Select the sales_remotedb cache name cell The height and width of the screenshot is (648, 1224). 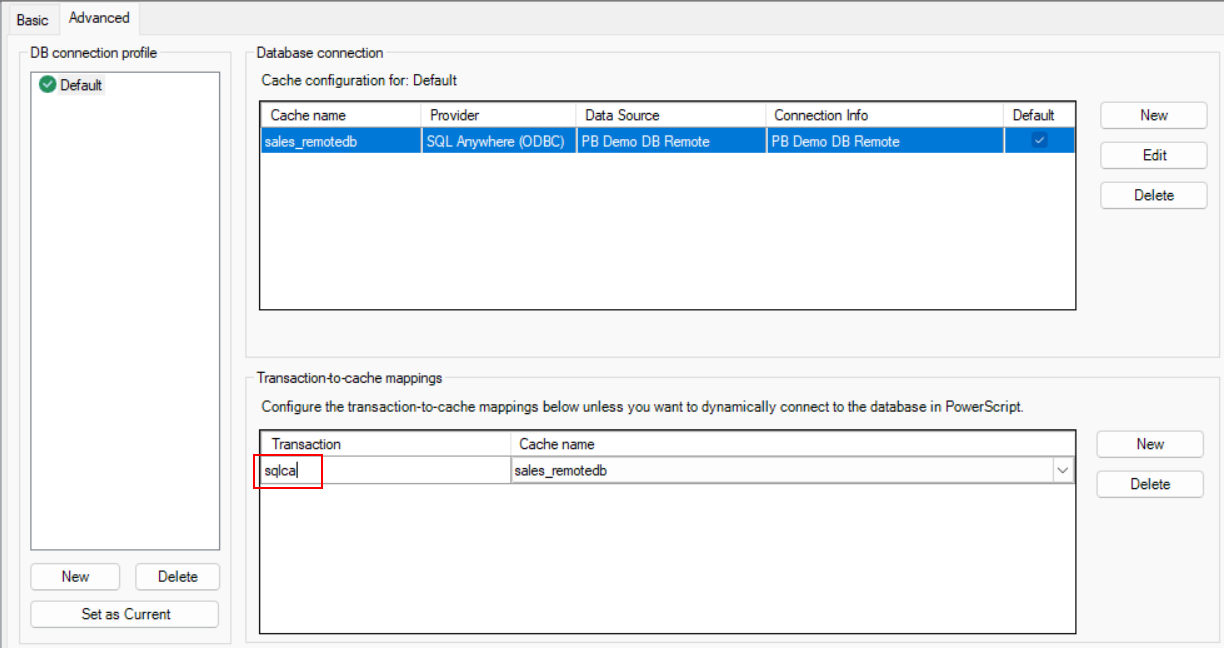[340, 141]
